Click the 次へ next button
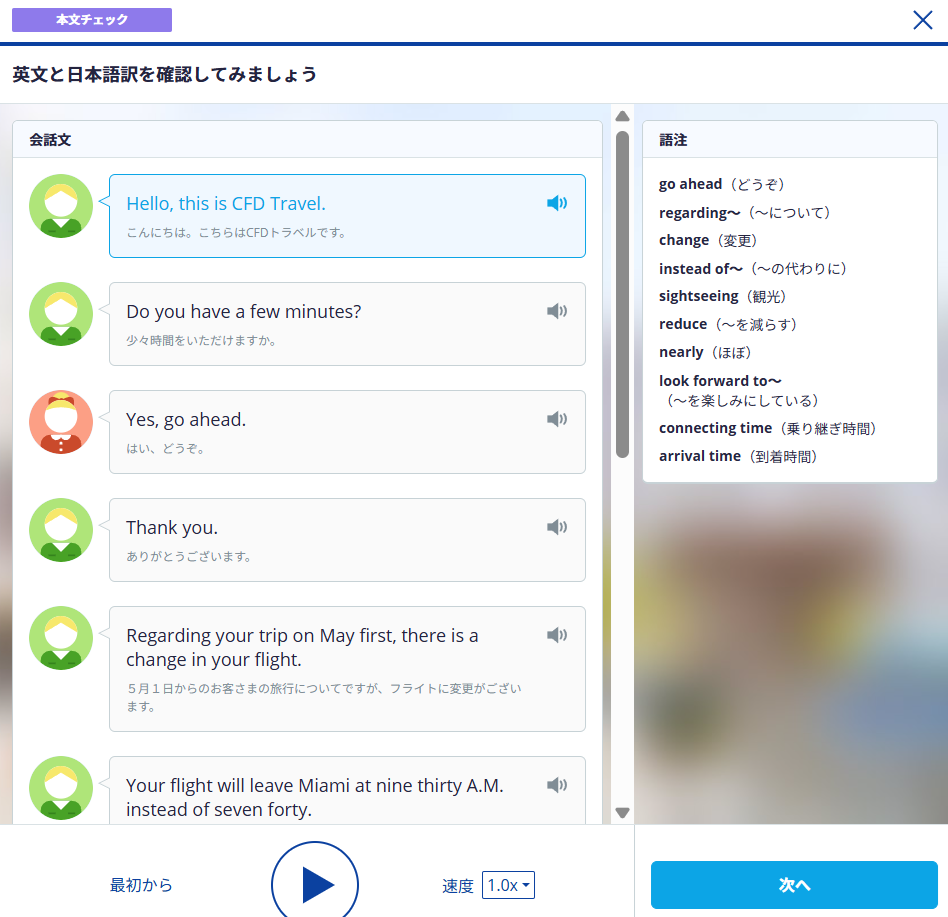Viewport: 948px width, 917px height. coord(794,885)
